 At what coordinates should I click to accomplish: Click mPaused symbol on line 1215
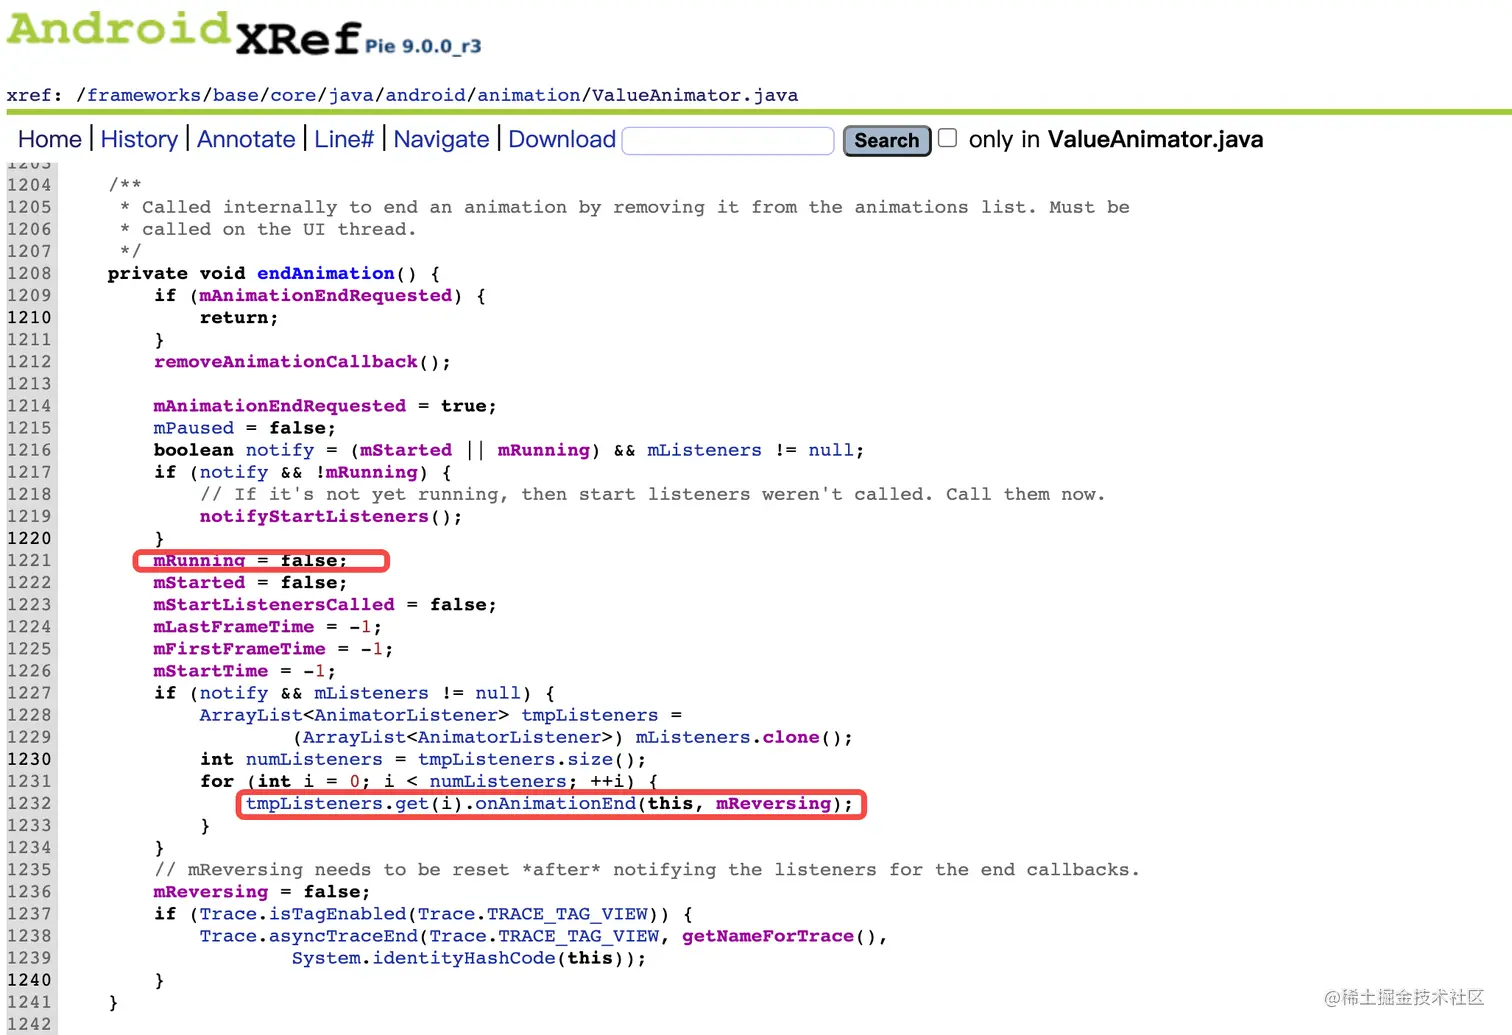[x=194, y=427]
